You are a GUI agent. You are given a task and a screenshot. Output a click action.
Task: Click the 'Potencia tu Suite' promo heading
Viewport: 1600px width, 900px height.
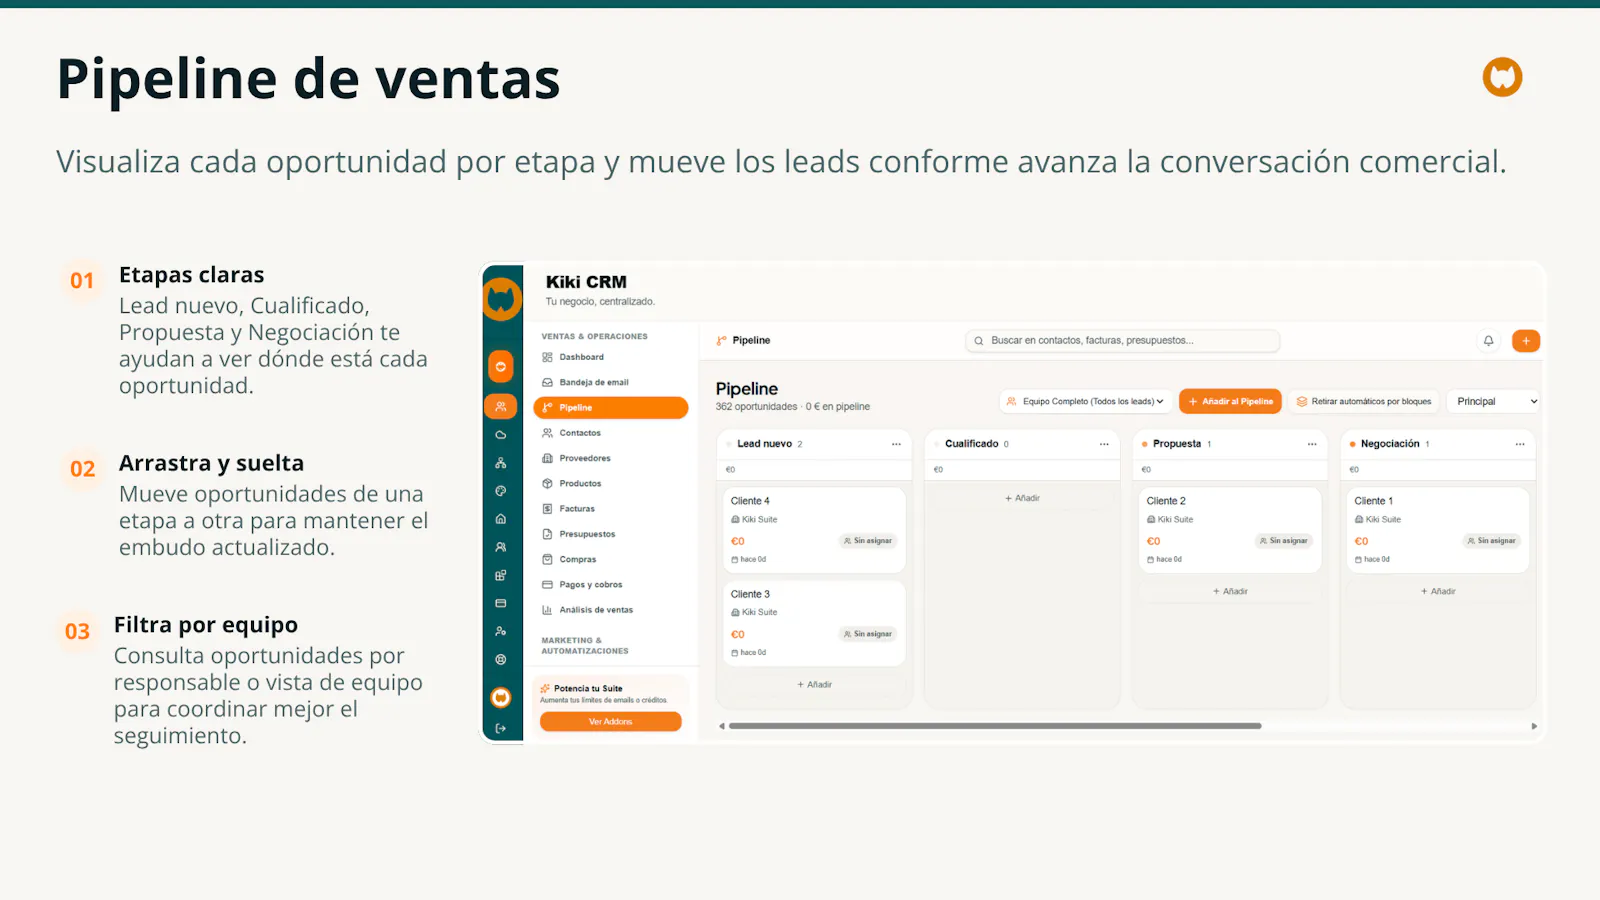[588, 689]
